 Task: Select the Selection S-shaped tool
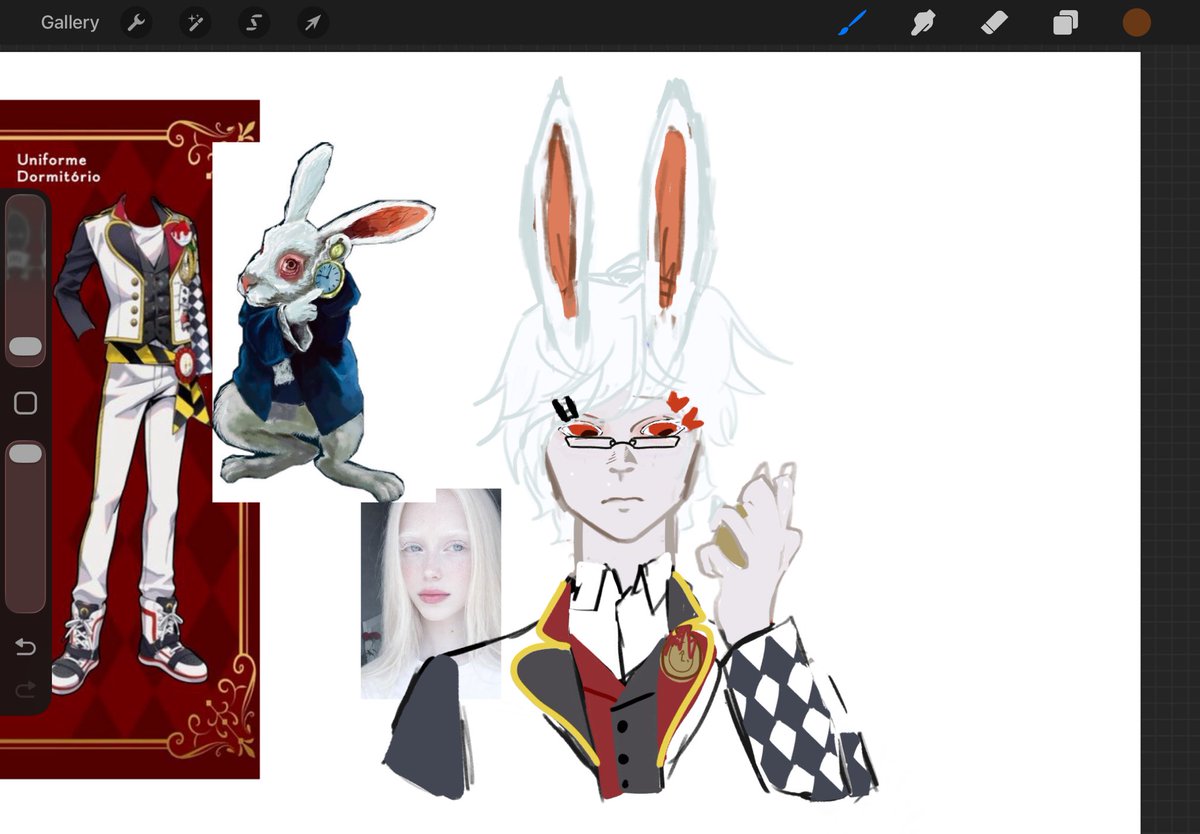click(254, 23)
